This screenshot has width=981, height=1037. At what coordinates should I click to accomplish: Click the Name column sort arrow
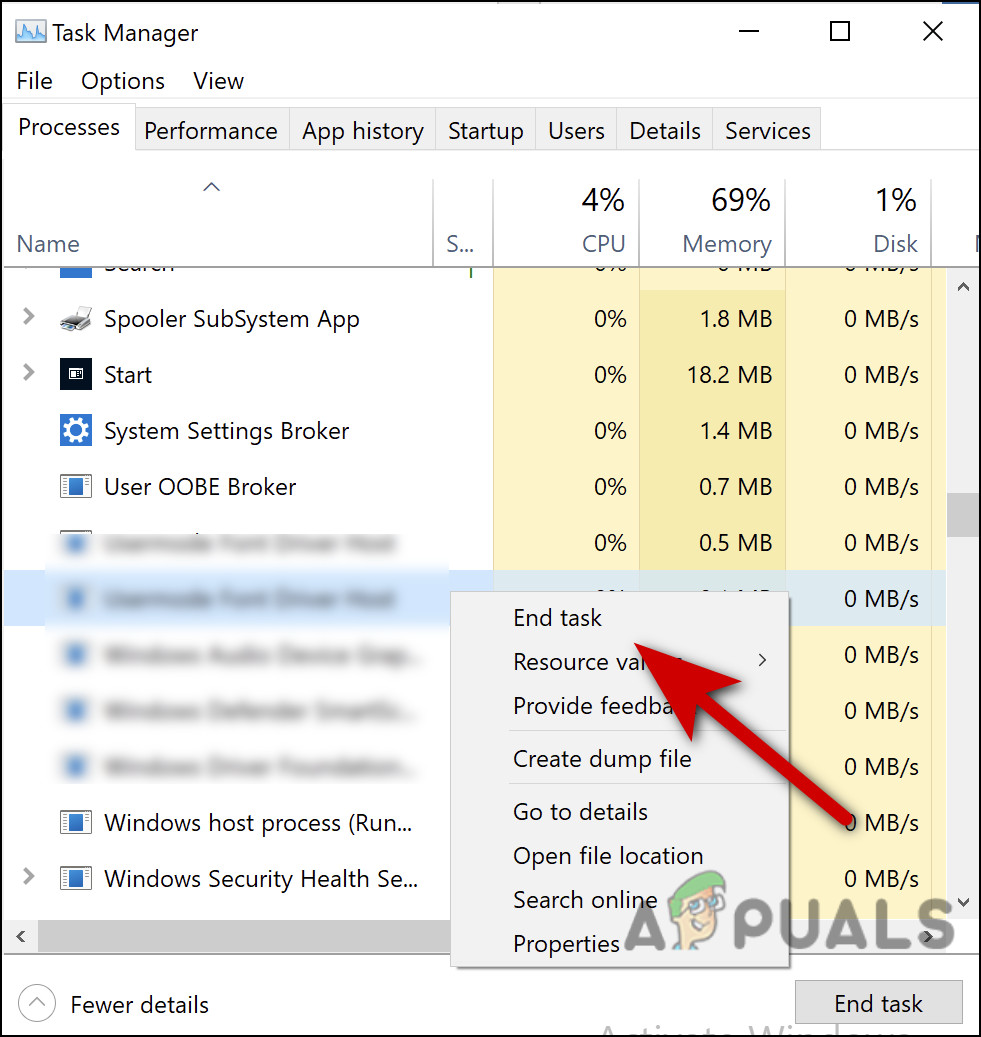[x=211, y=186]
